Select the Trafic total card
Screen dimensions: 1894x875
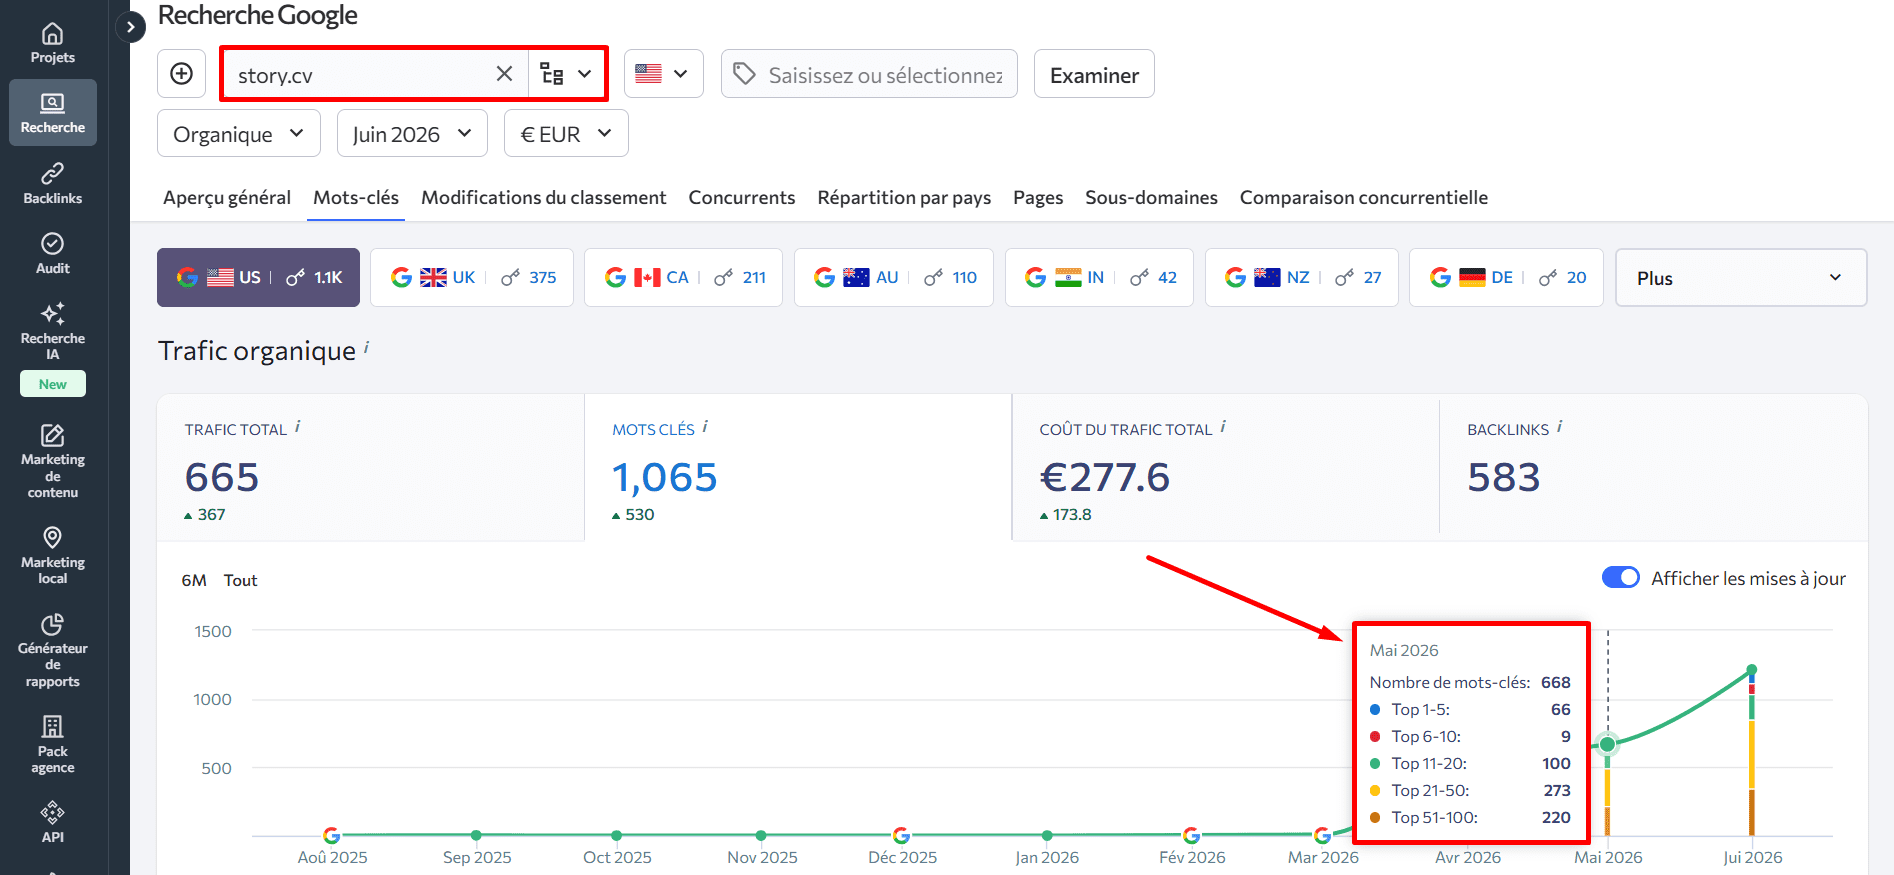click(x=371, y=468)
